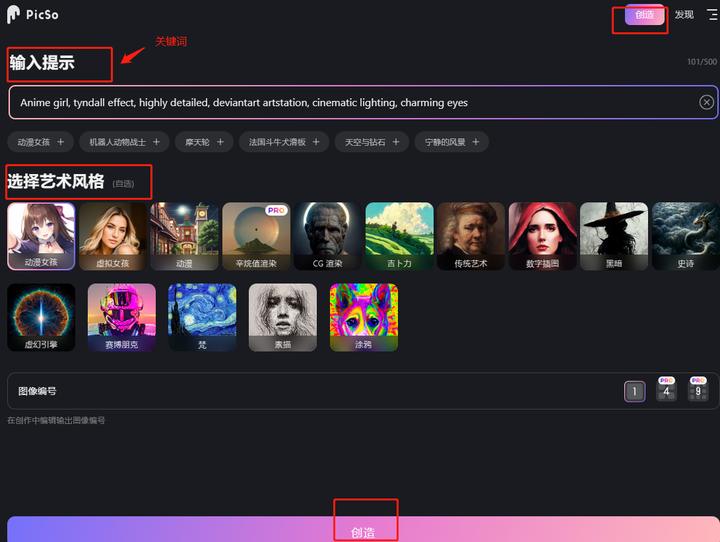Screen dimensions: 720x542
Task: Open the PicSo logo home link
Action: (33, 14)
